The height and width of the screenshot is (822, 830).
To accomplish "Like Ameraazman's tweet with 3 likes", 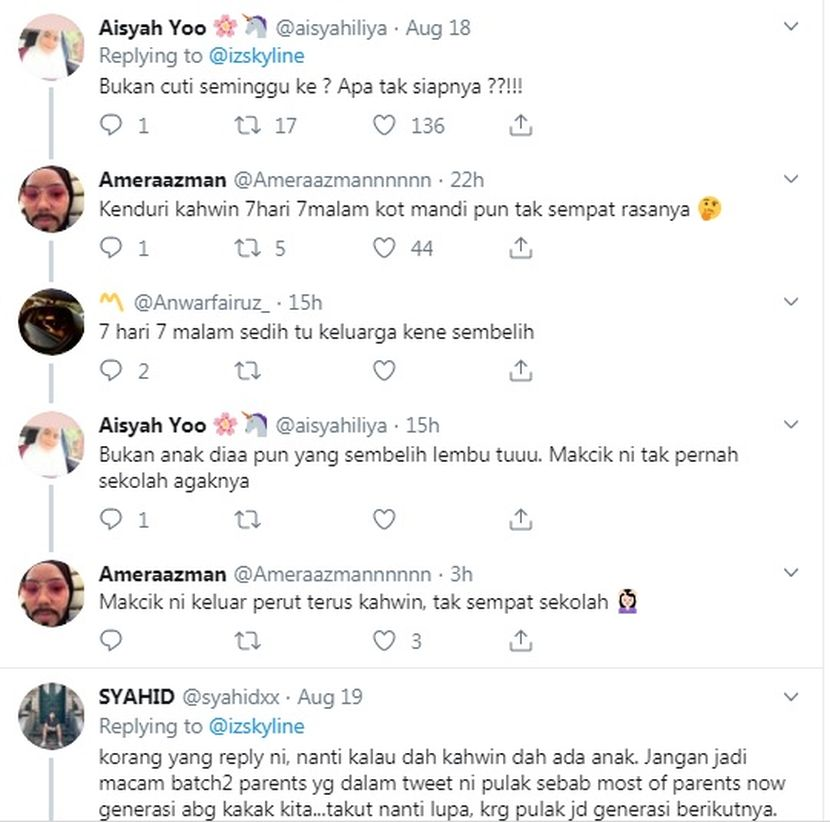I will tap(384, 640).
